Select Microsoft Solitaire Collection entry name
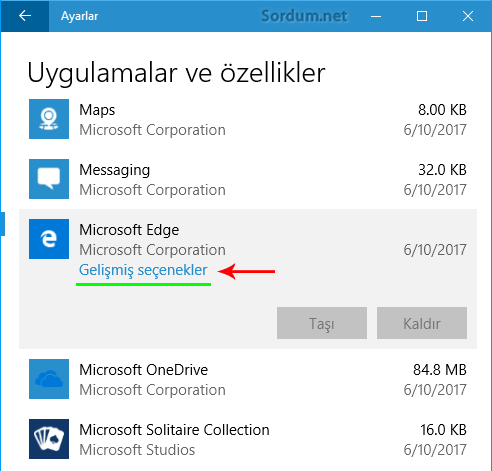This screenshot has height=471, width=492. (174, 430)
